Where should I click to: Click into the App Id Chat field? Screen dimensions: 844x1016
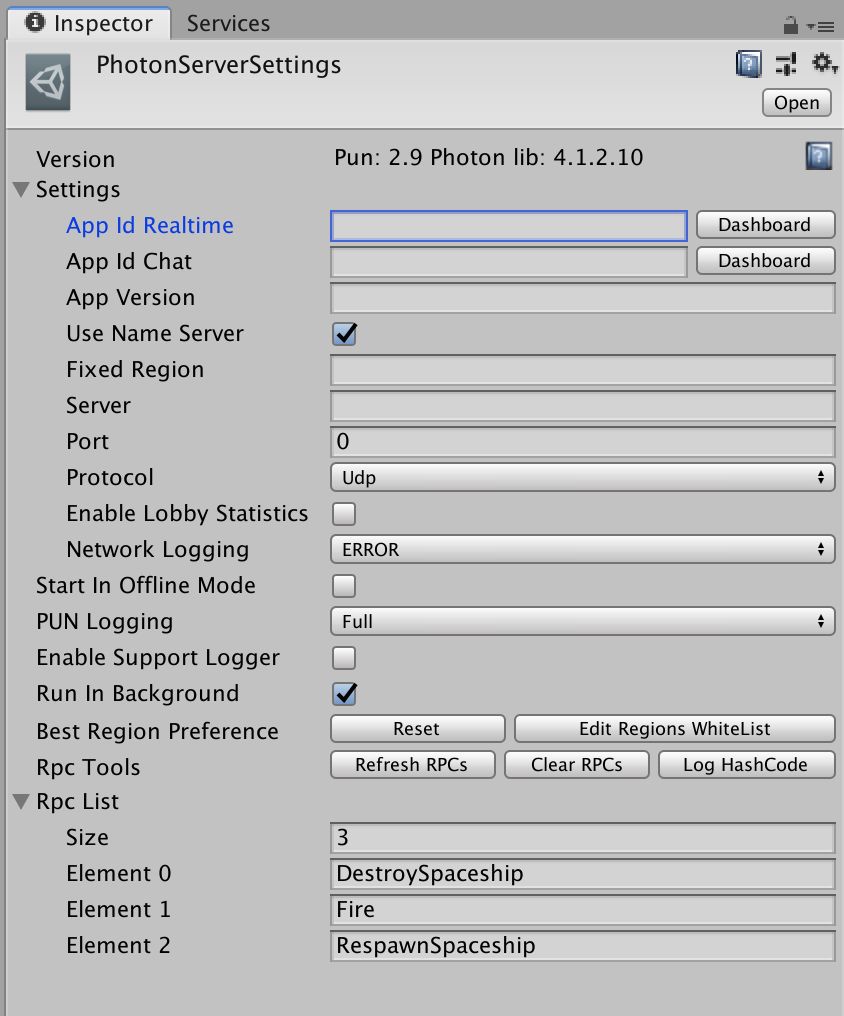(508, 262)
